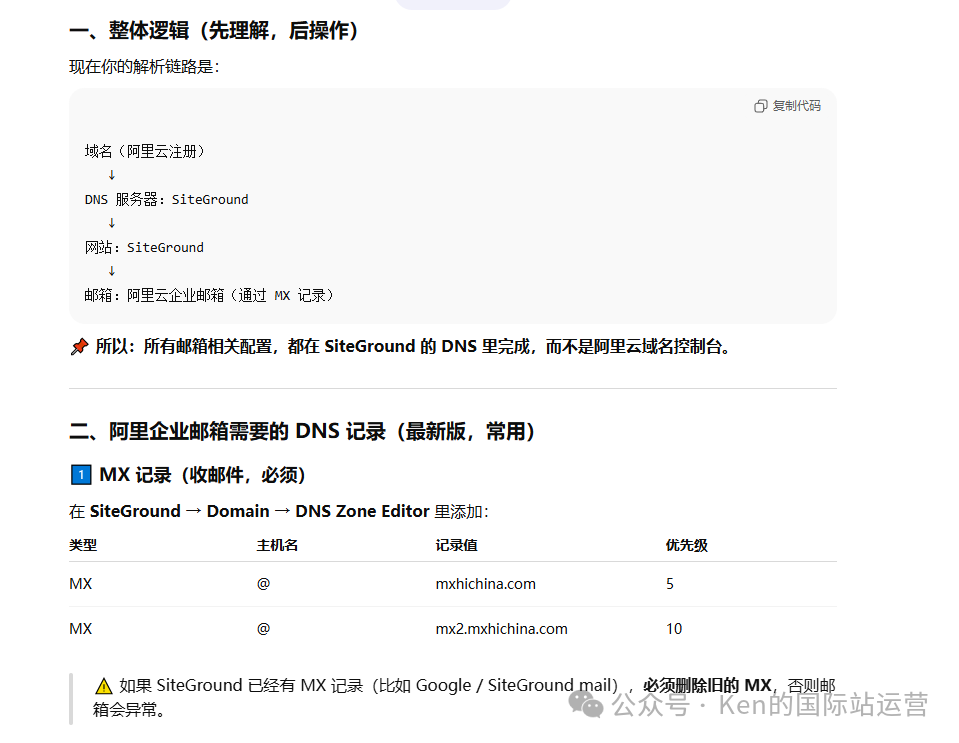The image size is (959, 743).
Task: Click the MX 记录（收邮件，必须）subsection title
Action: (x=200, y=474)
